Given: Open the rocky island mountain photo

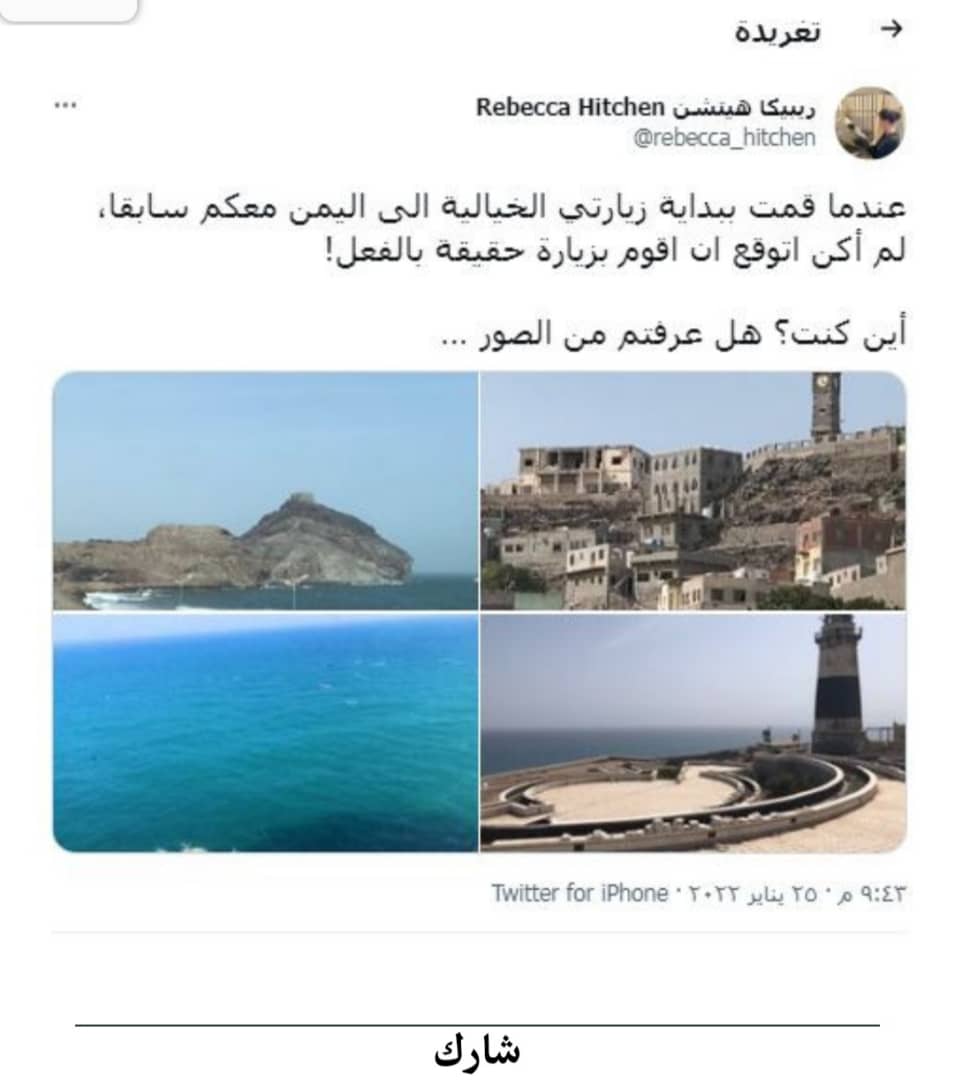Looking at the screenshot, I should (265, 490).
